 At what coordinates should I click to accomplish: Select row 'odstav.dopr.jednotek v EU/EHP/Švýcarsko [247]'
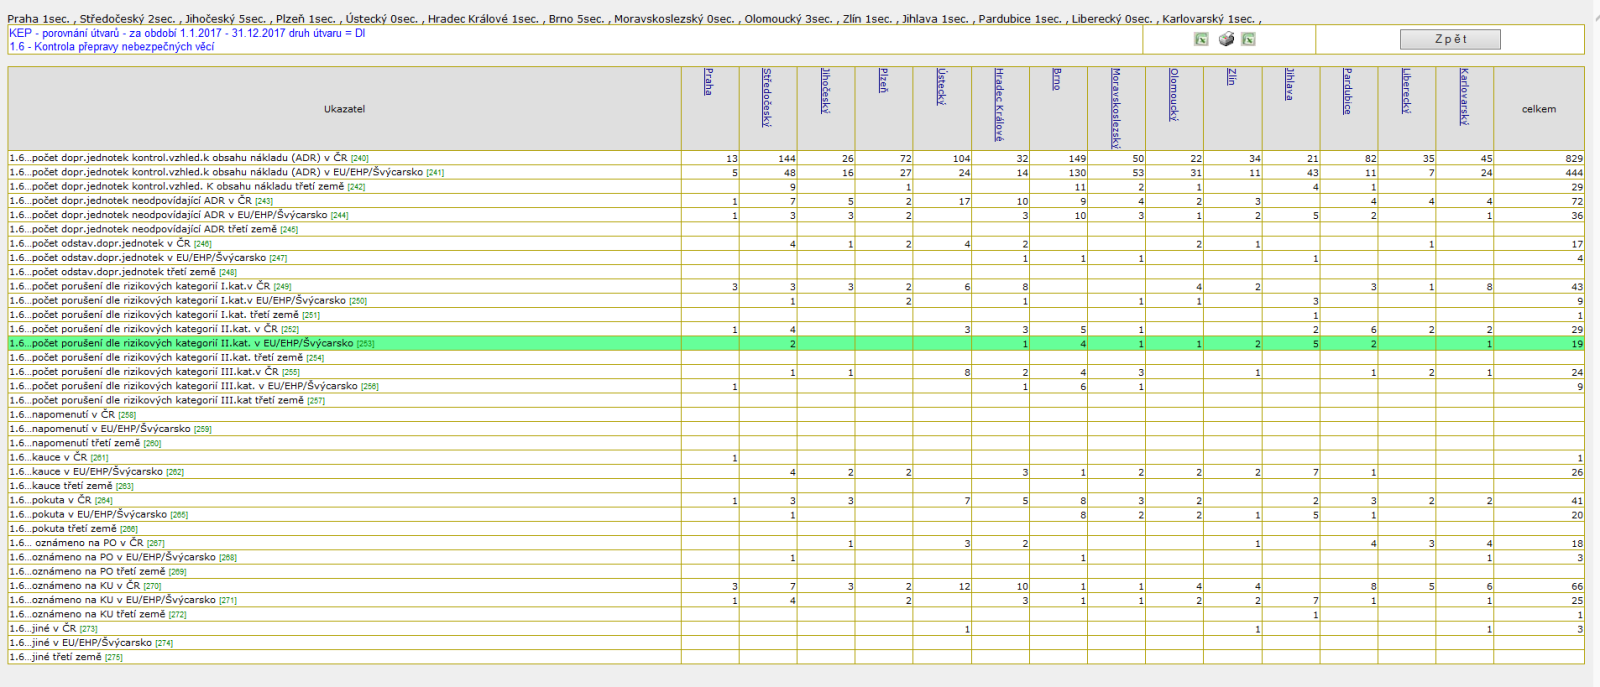pos(796,258)
